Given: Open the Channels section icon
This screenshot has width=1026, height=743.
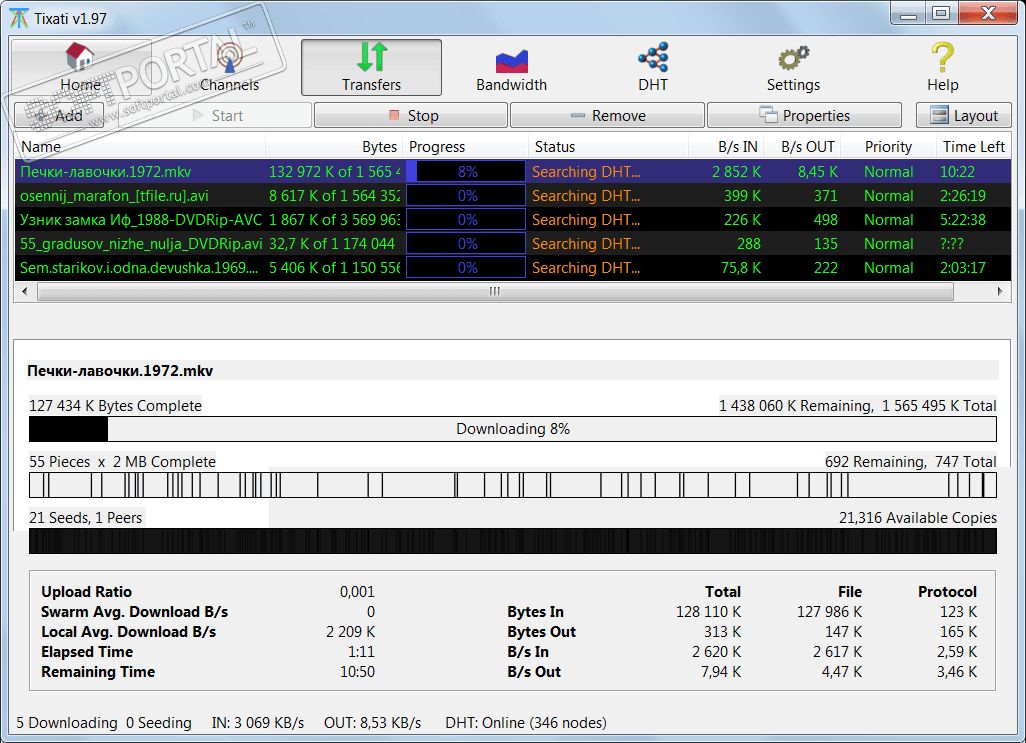Looking at the screenshot, I should [229, 57].
